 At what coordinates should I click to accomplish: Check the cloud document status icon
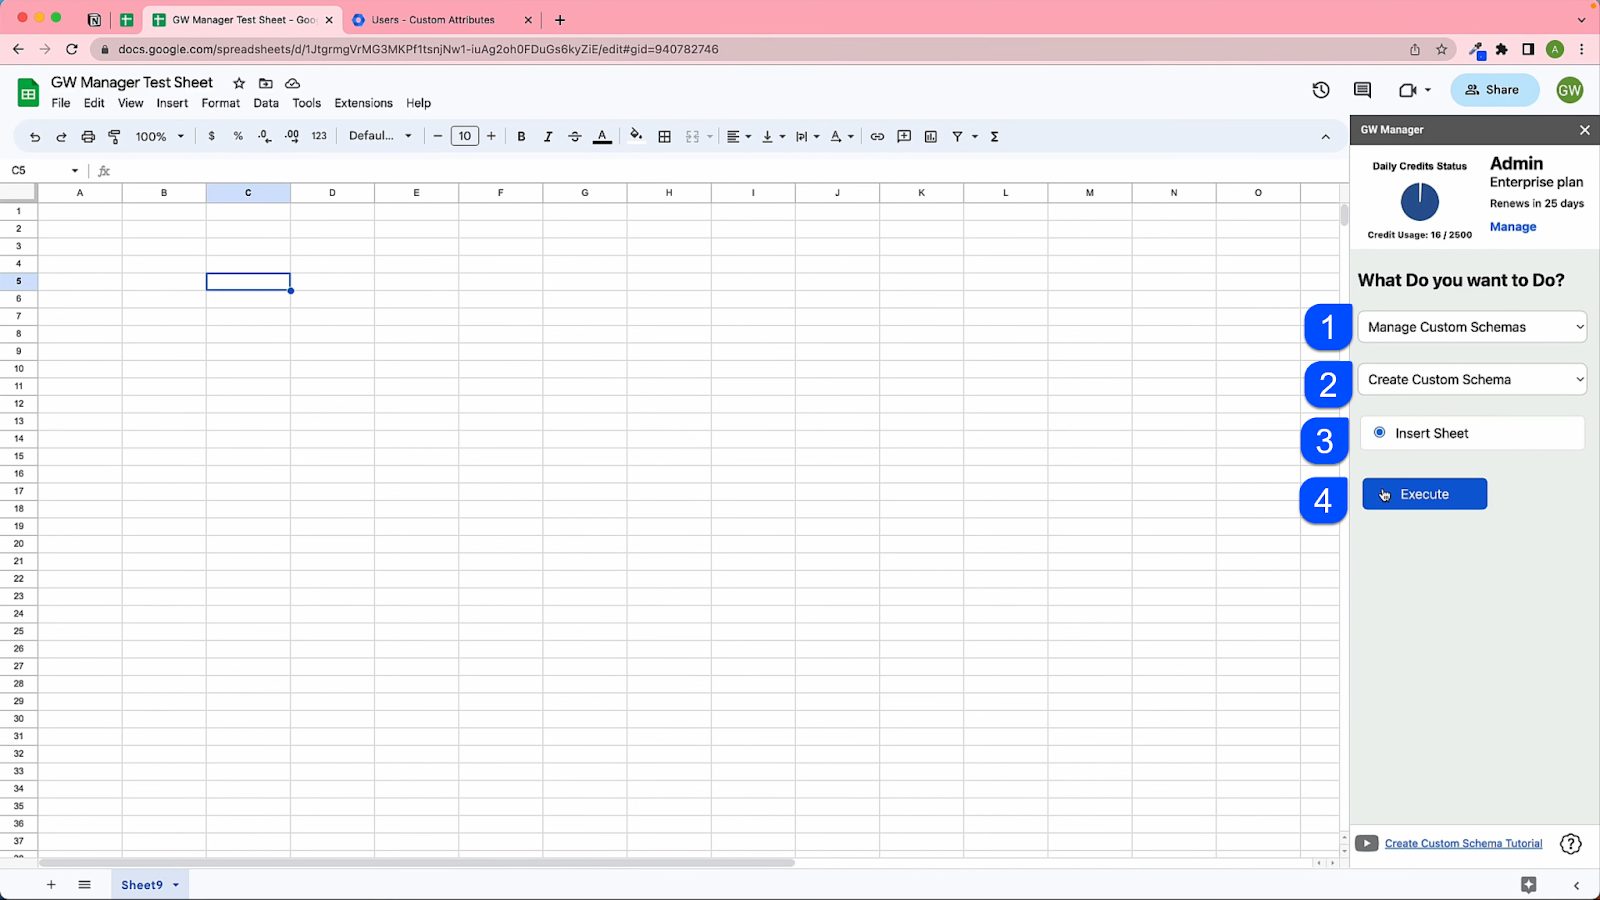pos(292,83)
